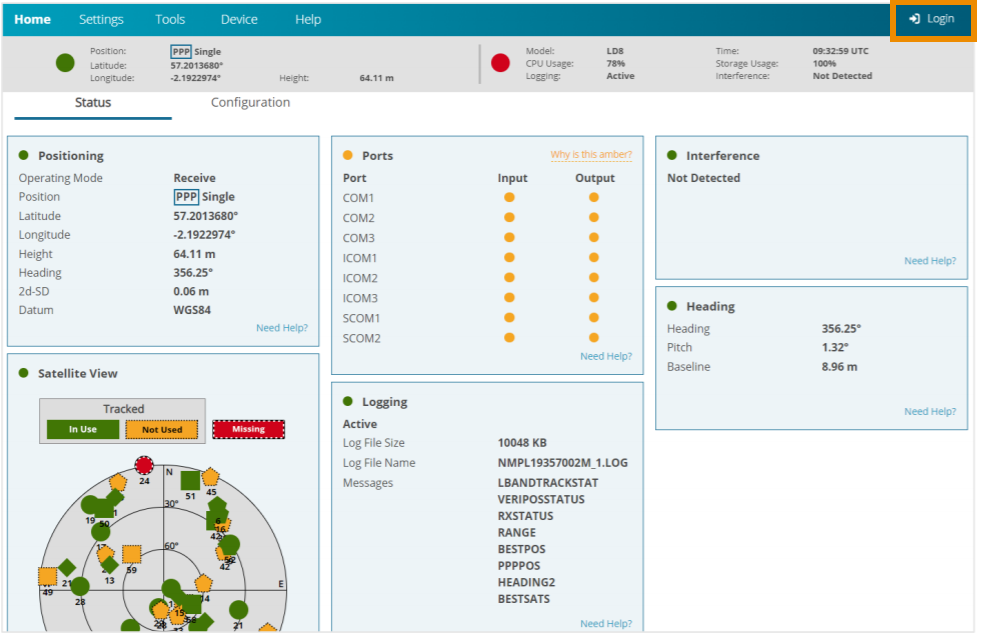This screenshot has height=641, width=983.
Task: Open the Home menu
Action: pos(33,19)
